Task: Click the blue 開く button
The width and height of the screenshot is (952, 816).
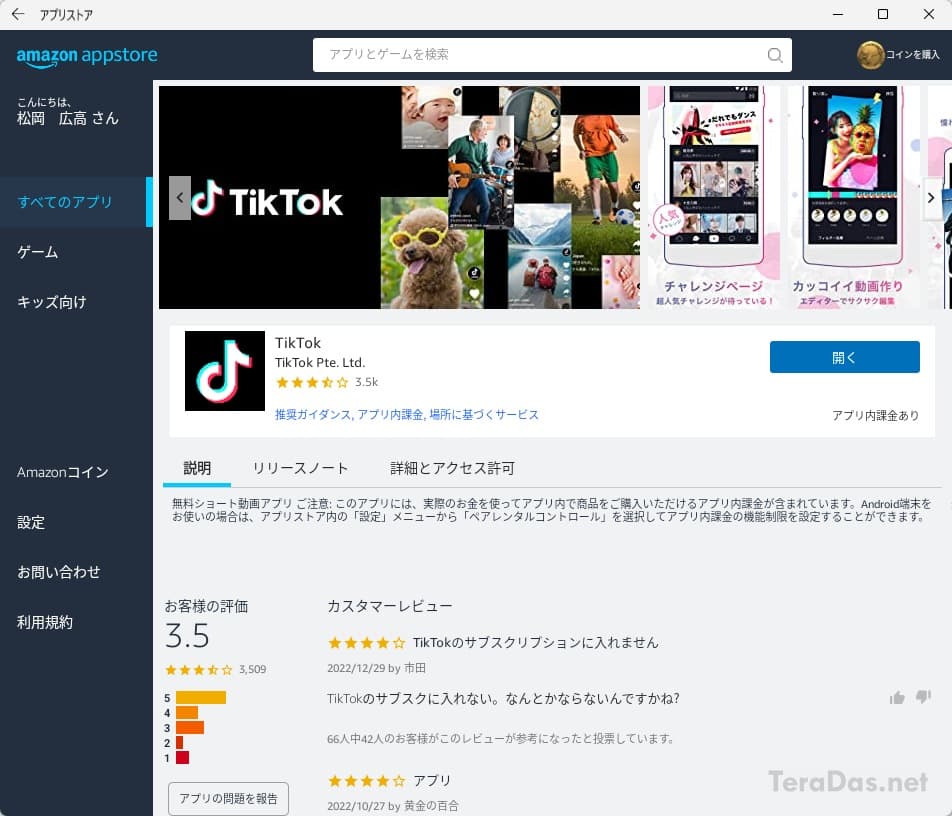Action: pyautogui.click(x=845, y=357)
